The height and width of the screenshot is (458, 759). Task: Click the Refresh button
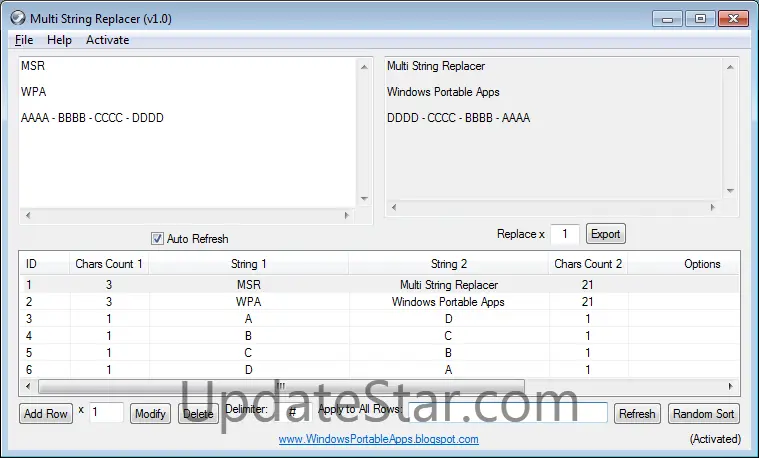637,413
